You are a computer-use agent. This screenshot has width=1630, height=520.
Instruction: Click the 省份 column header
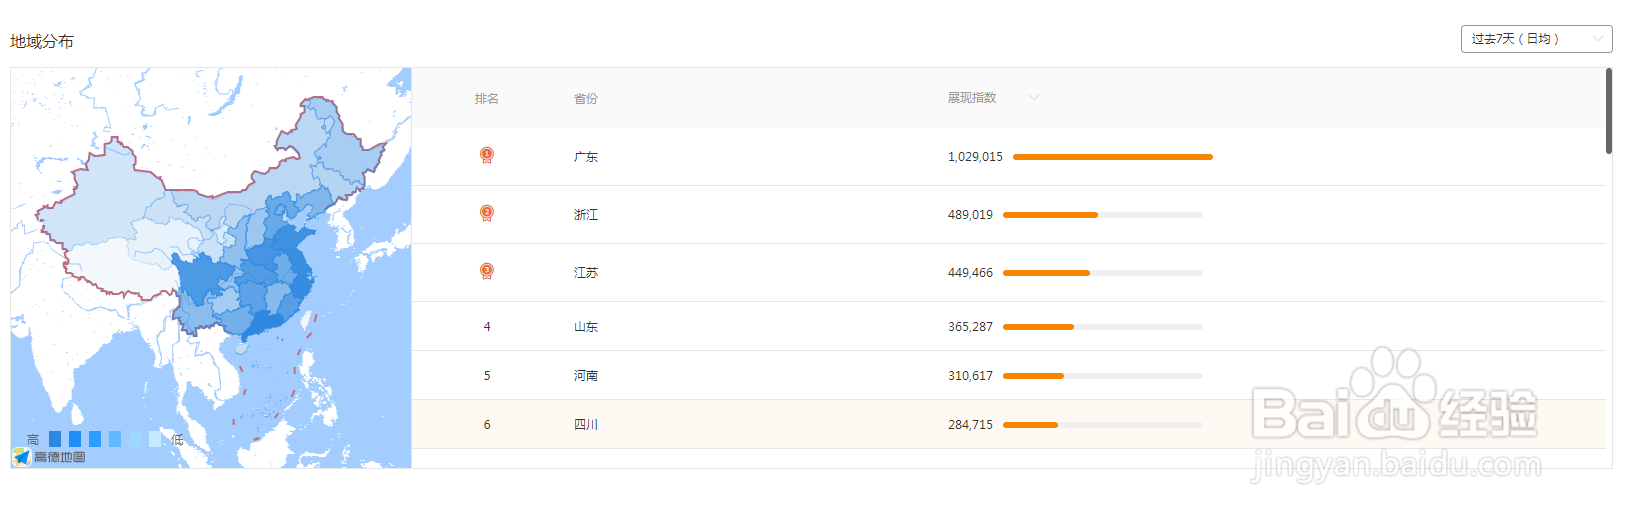point(586,99)
